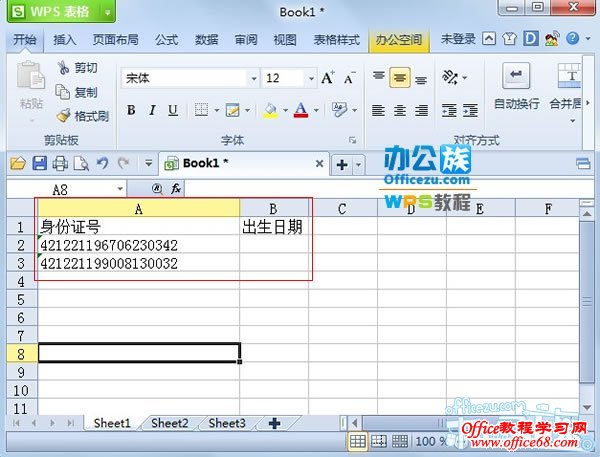
Task: Click the fx insert function icon
Action: (x=176, y=189)
